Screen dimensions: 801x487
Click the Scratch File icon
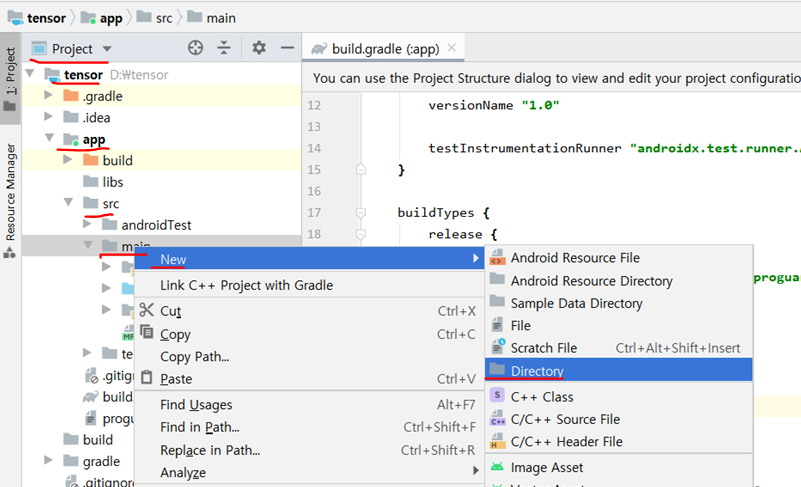pyautogui.click(x=498, y=346)
